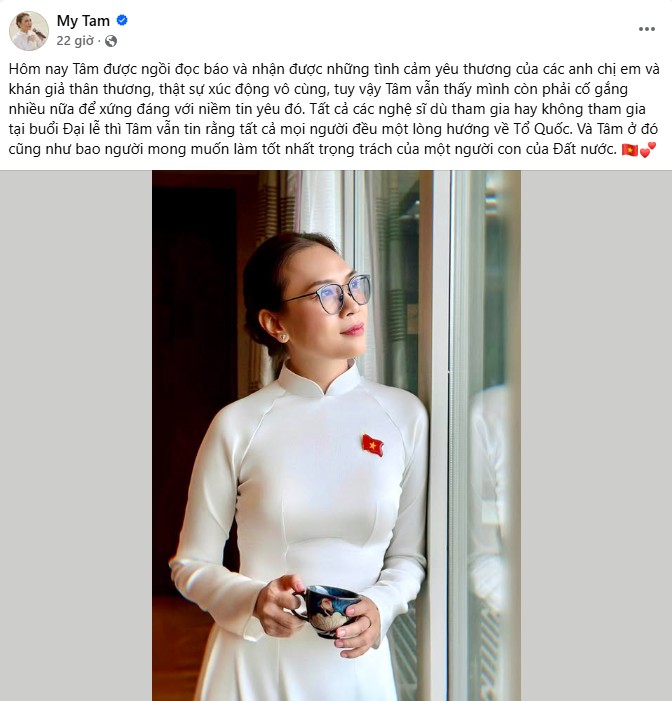This screenshot has width=672, height=701.
Task: Open the post via the 22 giờ timestamp
Action: (x=75, y=41)
